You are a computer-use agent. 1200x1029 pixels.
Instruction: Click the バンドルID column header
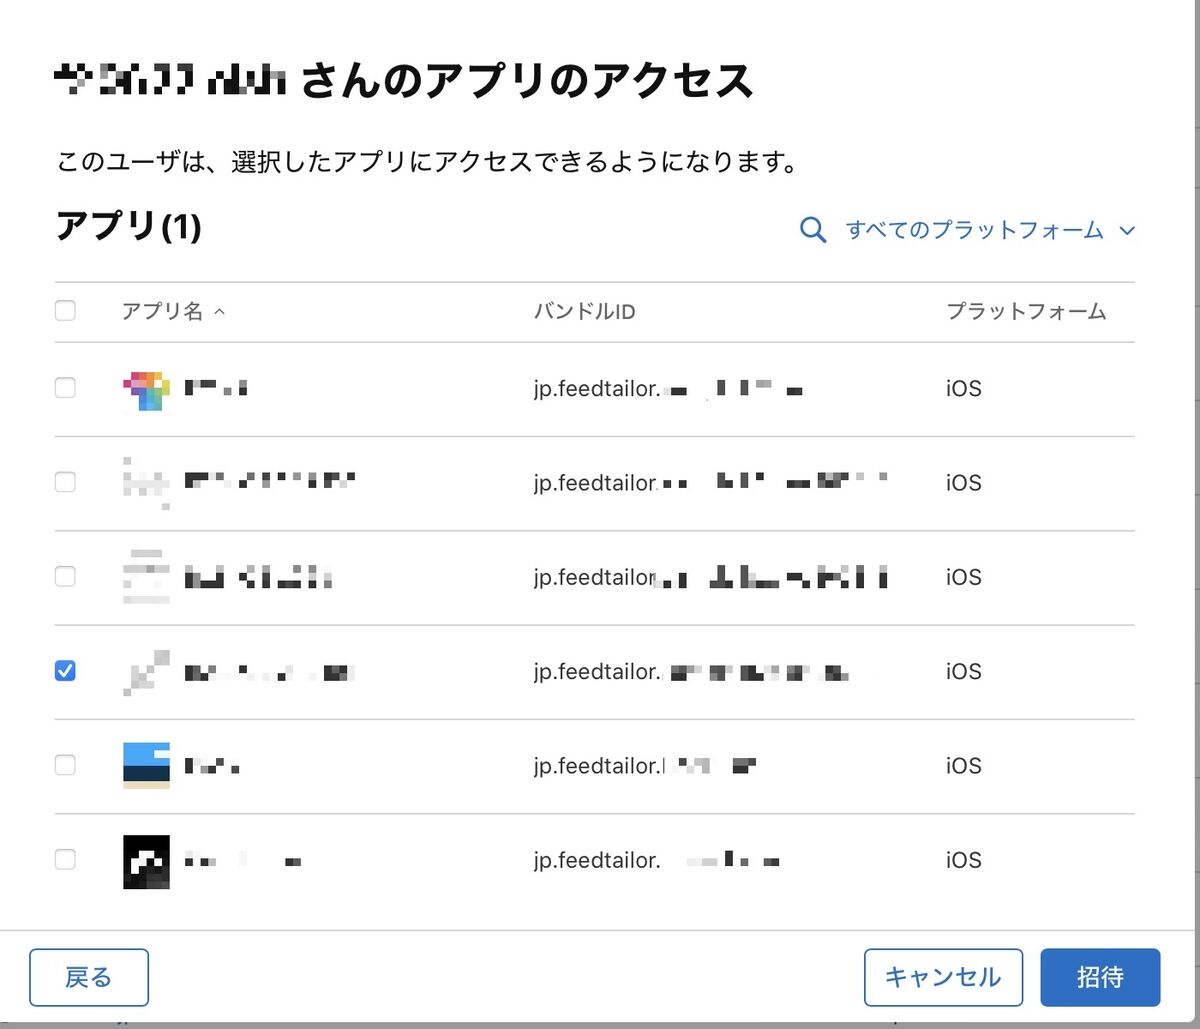[x=584, y=312]
